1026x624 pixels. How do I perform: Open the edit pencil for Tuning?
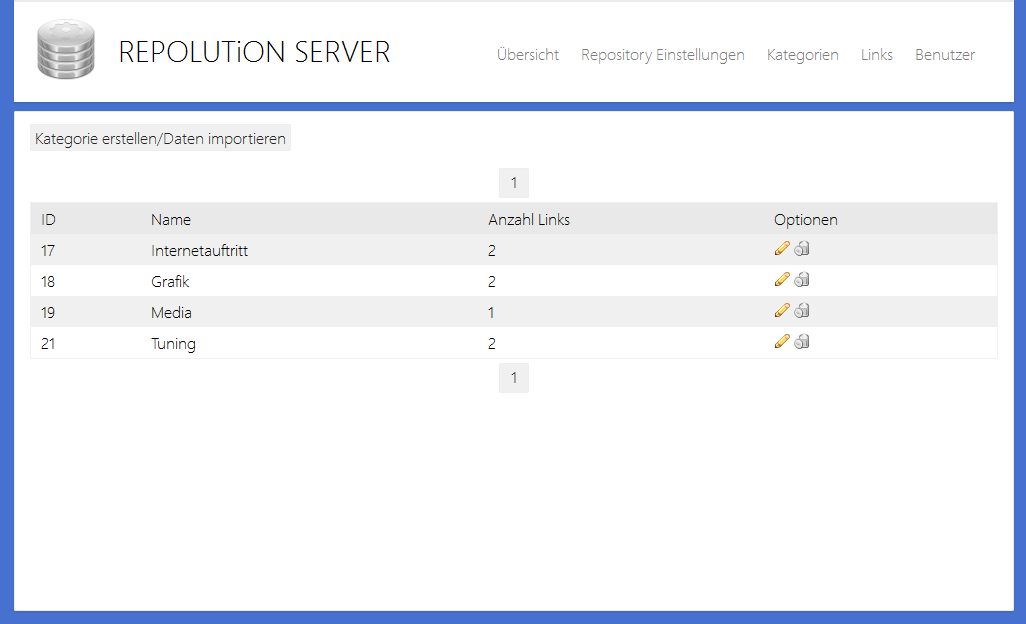click(782, 341)
